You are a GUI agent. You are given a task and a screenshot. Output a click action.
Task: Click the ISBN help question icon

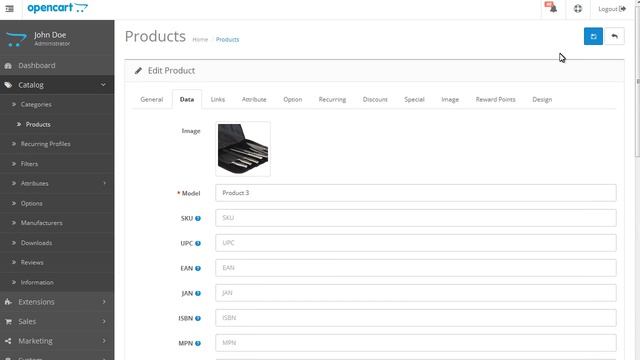pos(198,318)
